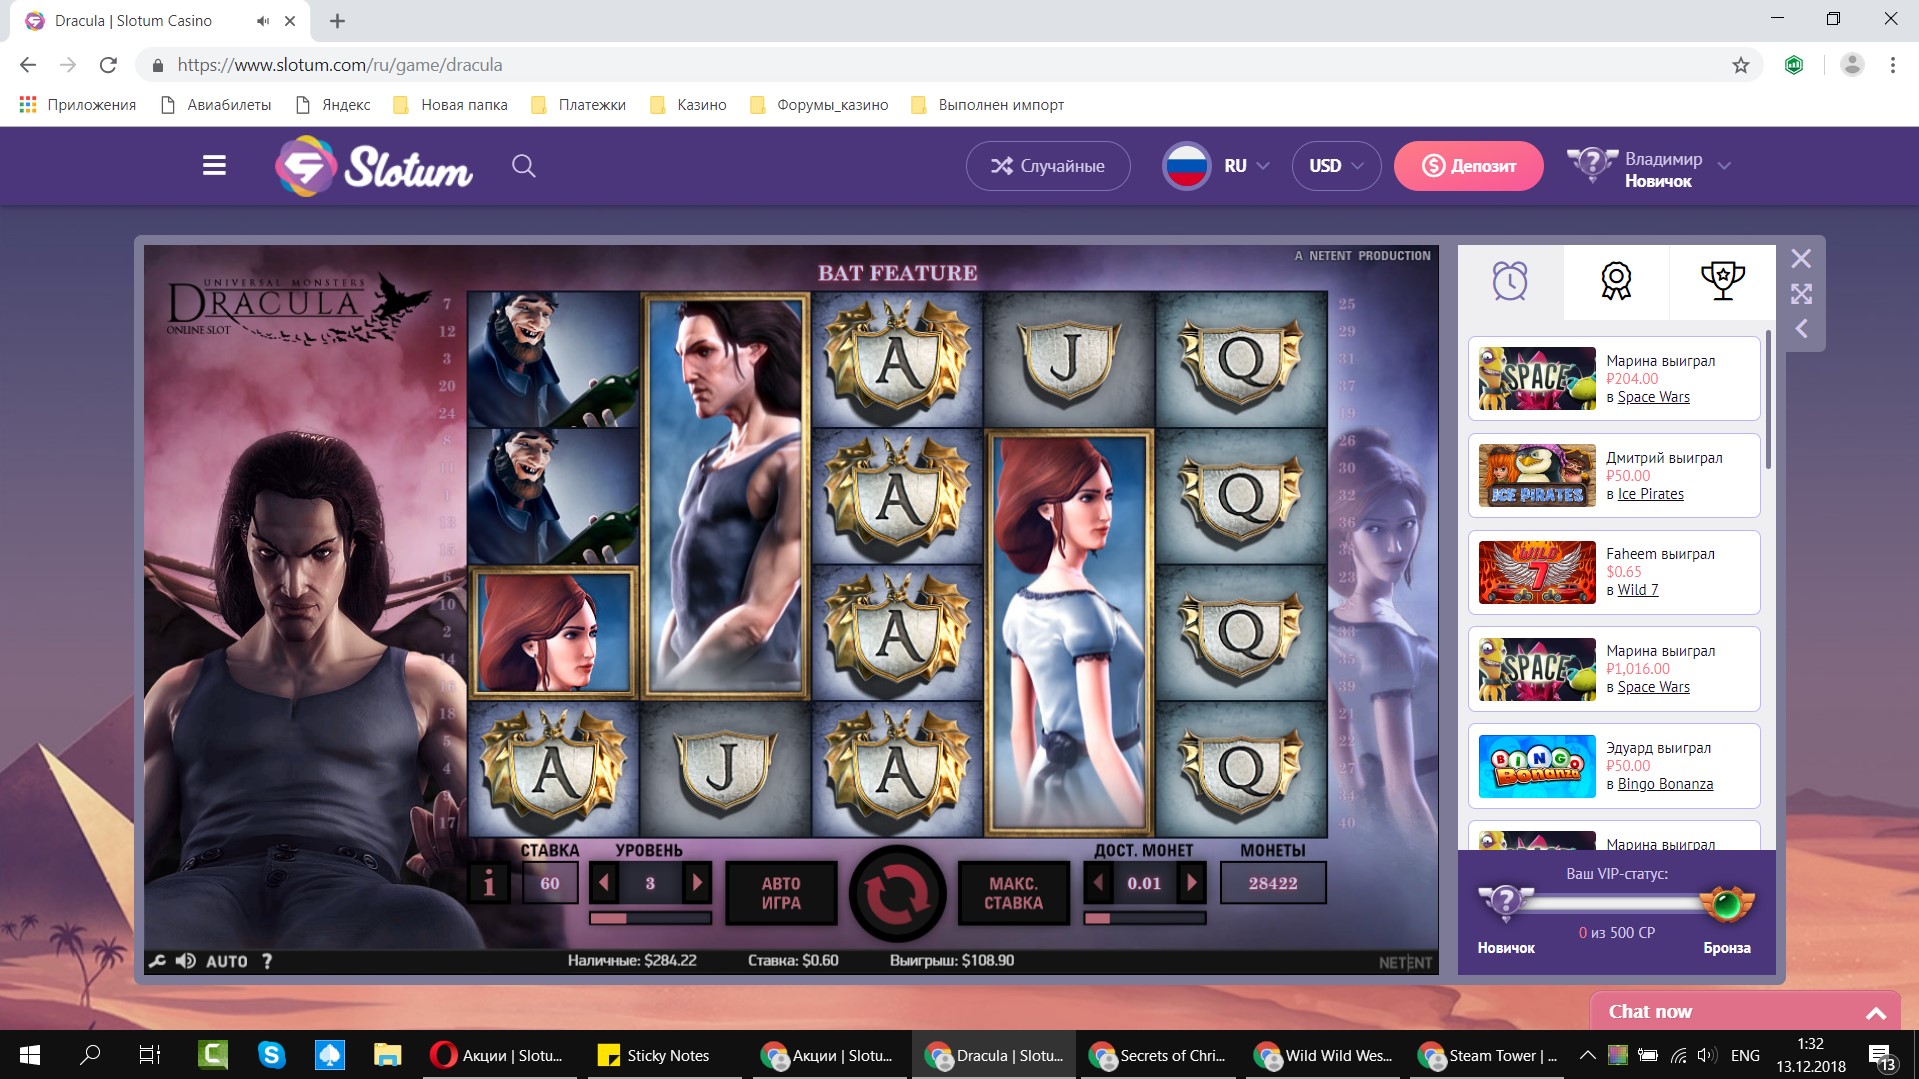The image size is (1919, 1079).
Task: Open game settings wrench icon
Action: pyautogui.click(x=158, y=961)
